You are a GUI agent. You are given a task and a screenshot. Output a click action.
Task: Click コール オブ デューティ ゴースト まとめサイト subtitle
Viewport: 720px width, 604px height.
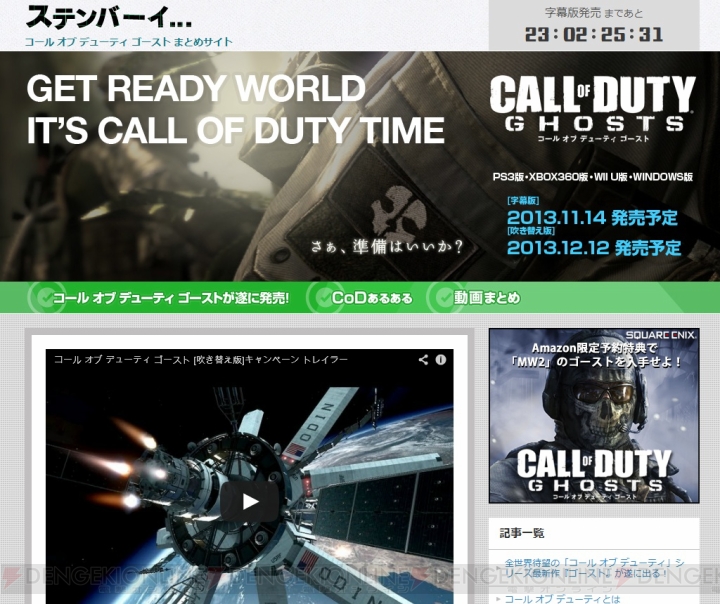[129, 42]
